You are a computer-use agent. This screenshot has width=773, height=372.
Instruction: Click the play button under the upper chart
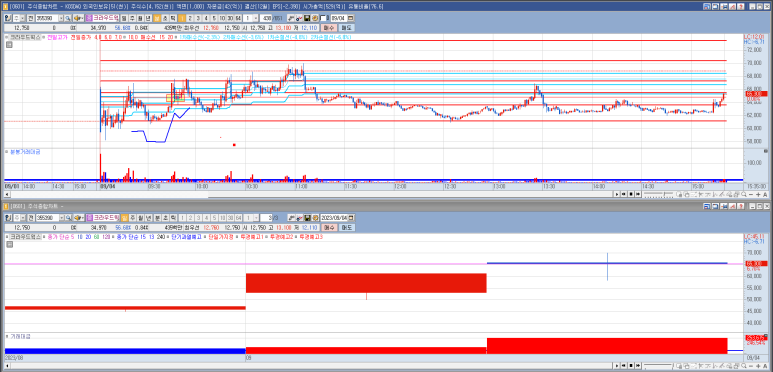coord(617,195)
